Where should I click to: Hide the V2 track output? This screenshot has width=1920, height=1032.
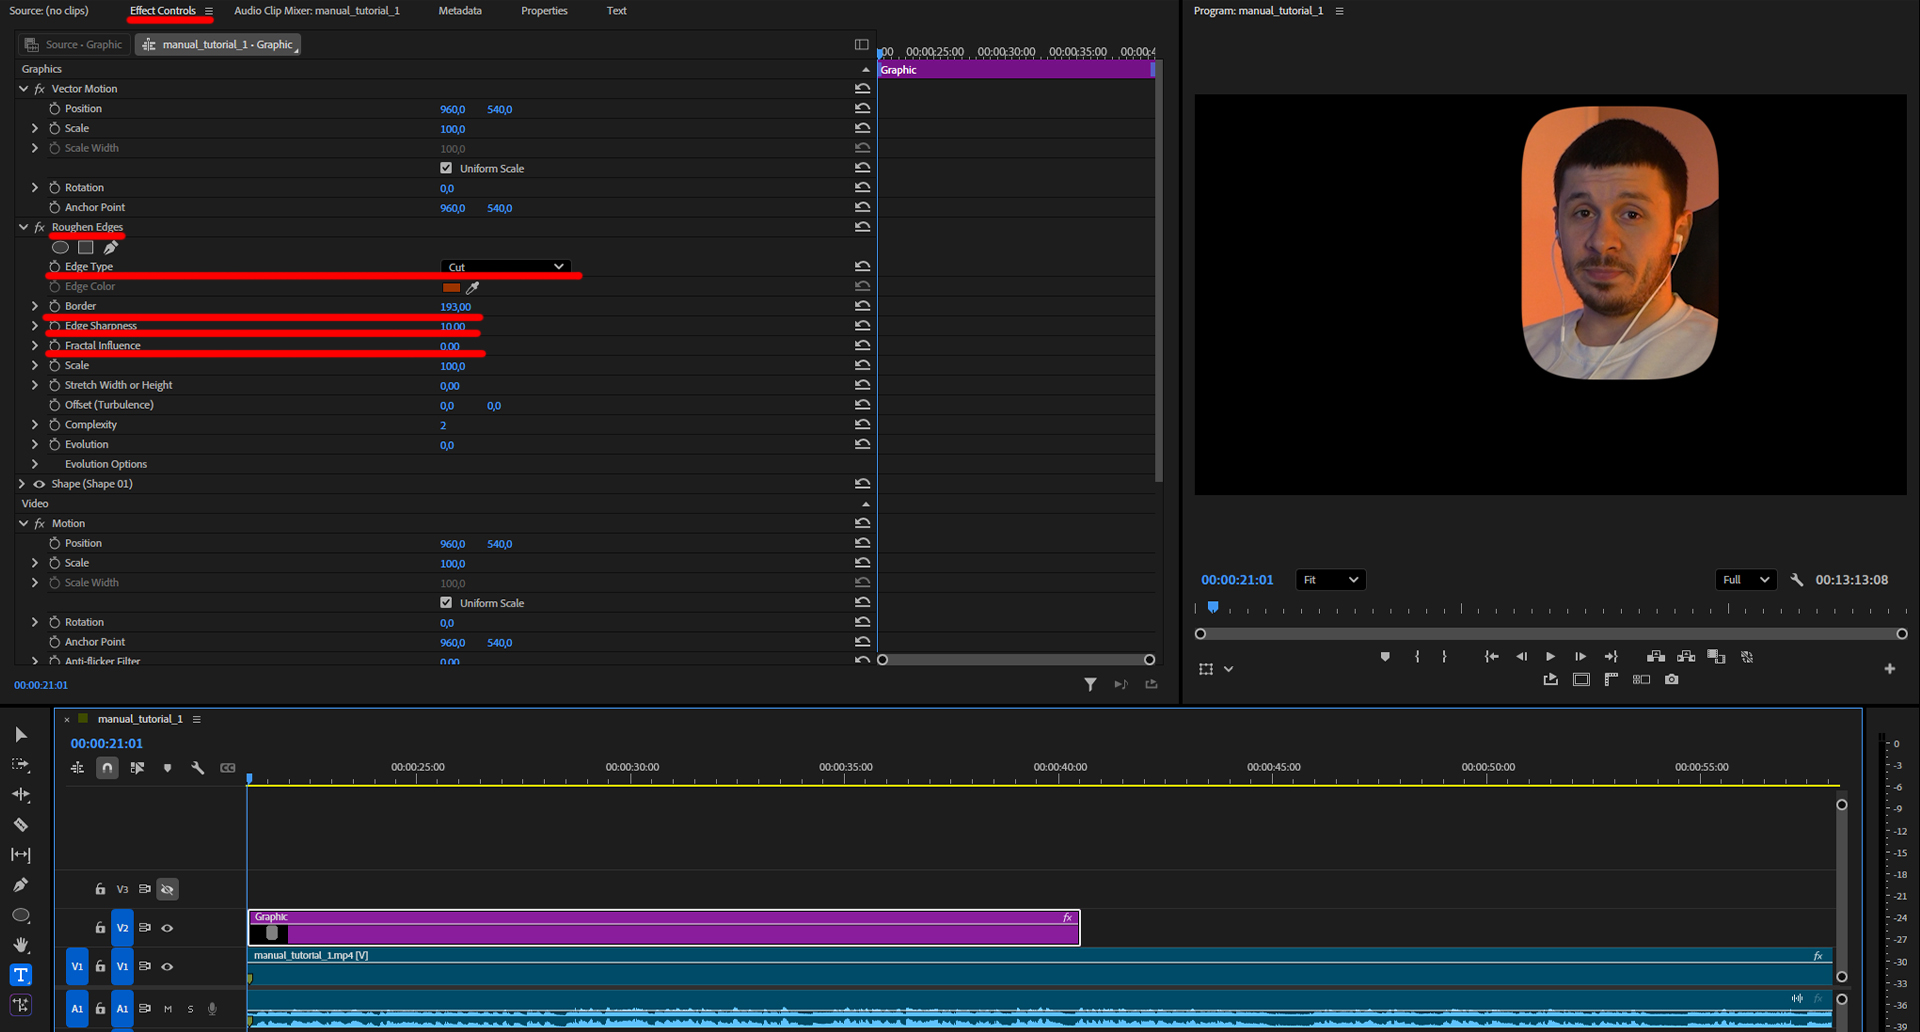point(167,928)
